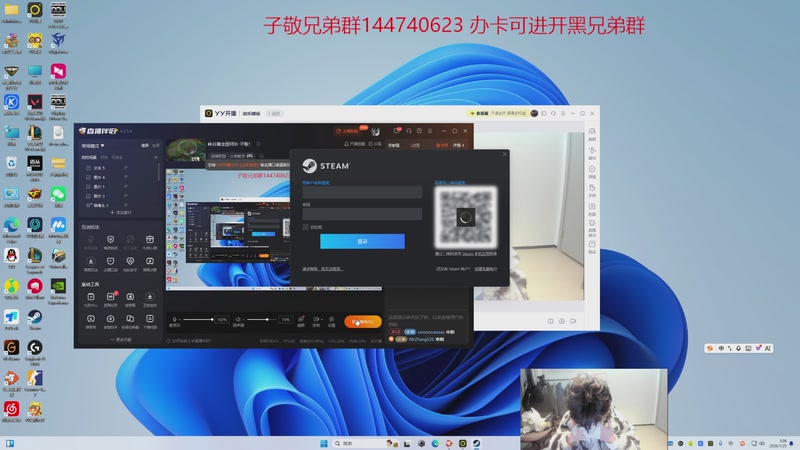Open messages icon with red badge in streaming app
The height and width of the screenshot is (450, 800).
pos(396,131)
